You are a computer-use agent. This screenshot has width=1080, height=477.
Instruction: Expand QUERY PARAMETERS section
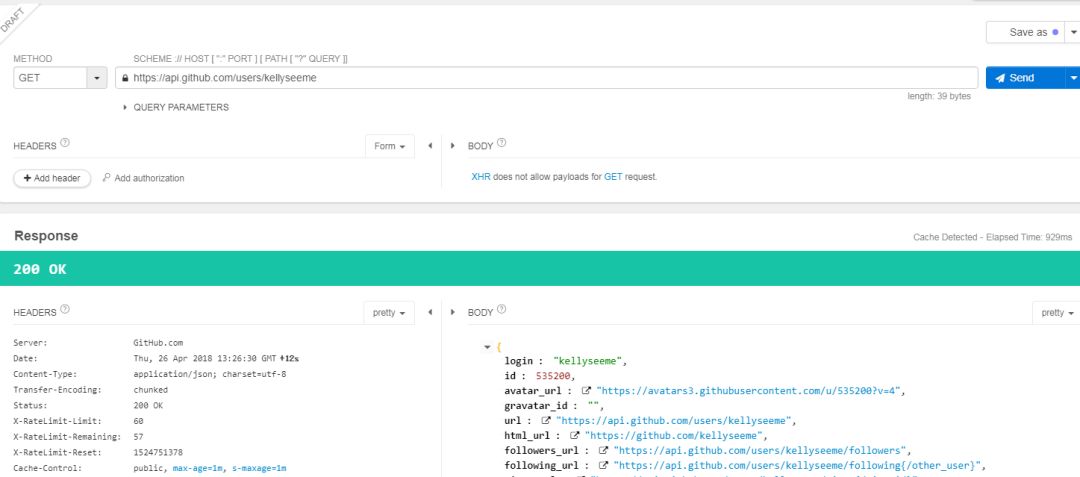(176, 107)
